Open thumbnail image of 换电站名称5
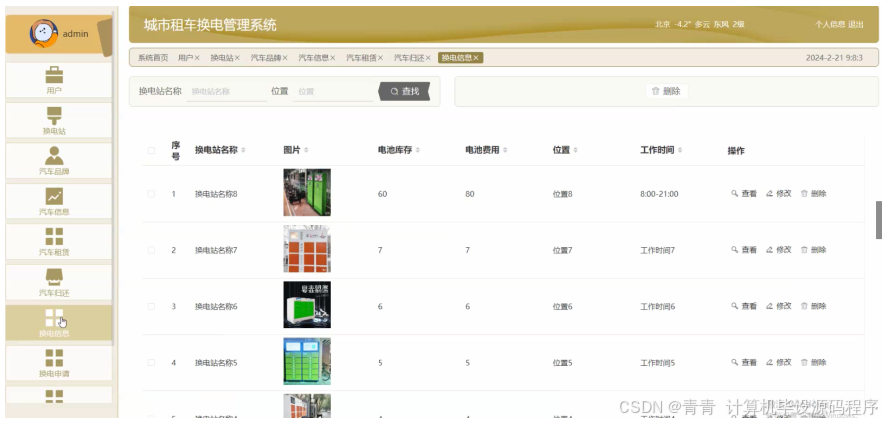This screenshot has width=882, height=422. click(307, 361)
